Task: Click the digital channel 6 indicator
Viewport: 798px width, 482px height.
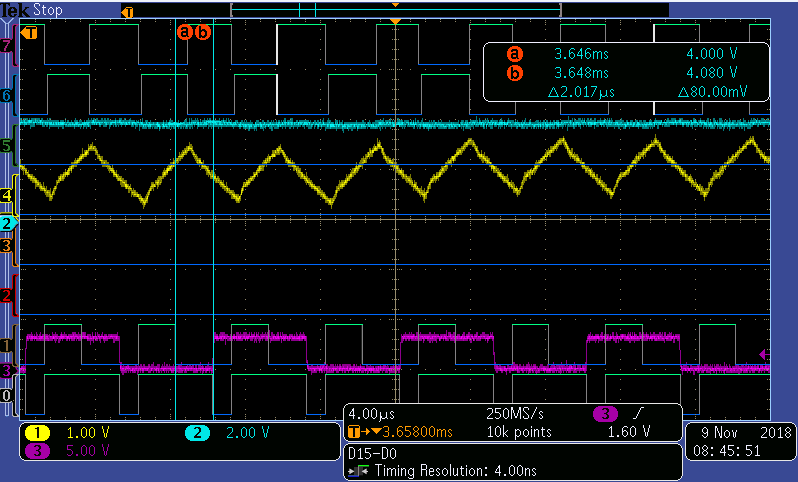Action: pos(8,95)
